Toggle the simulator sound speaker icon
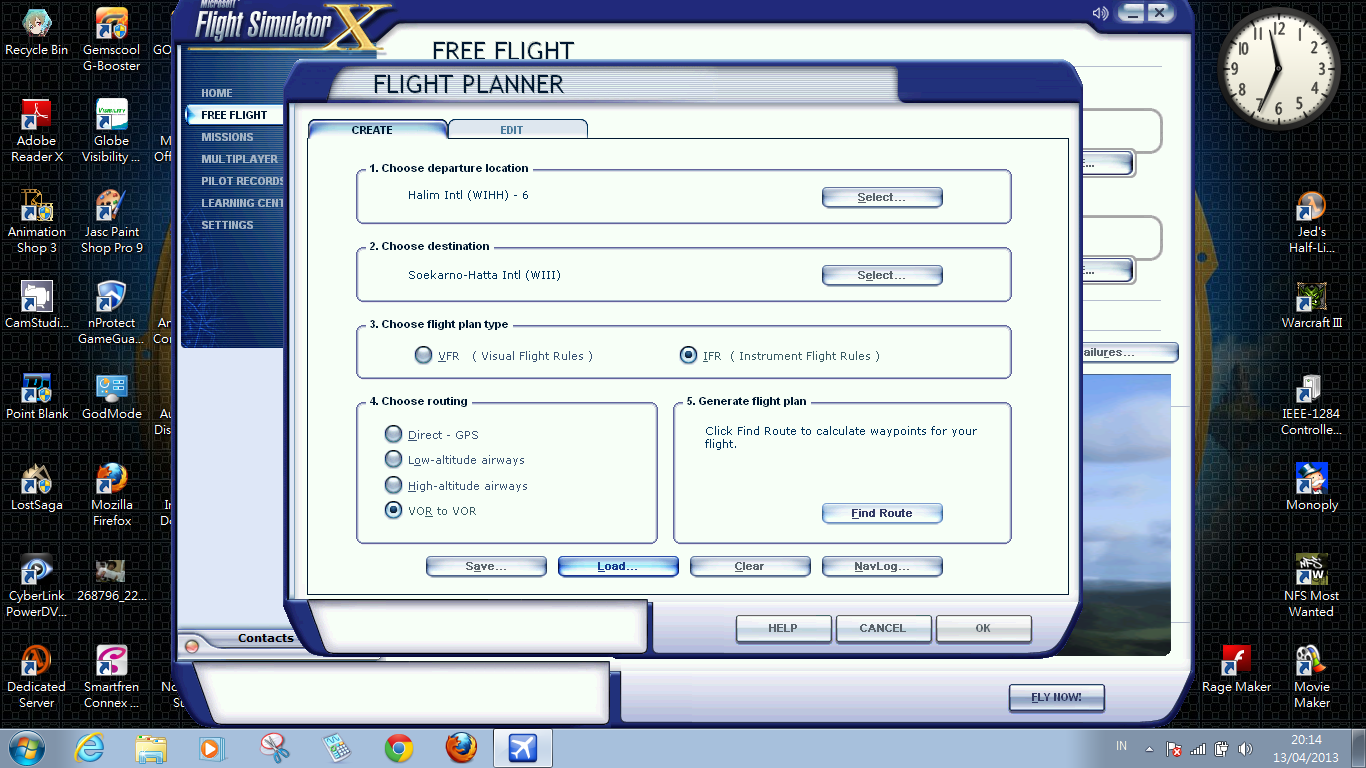 [x=1101, y=13]
